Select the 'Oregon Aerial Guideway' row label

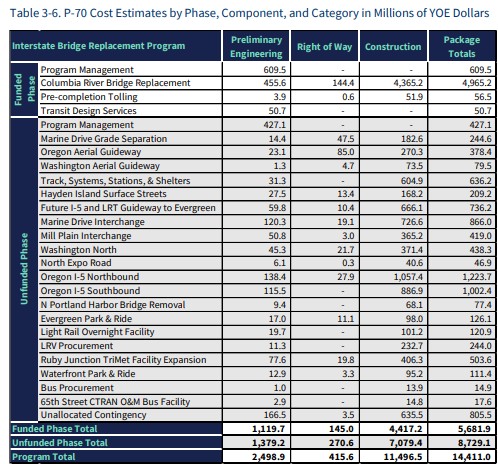click(x=91, y=152)
